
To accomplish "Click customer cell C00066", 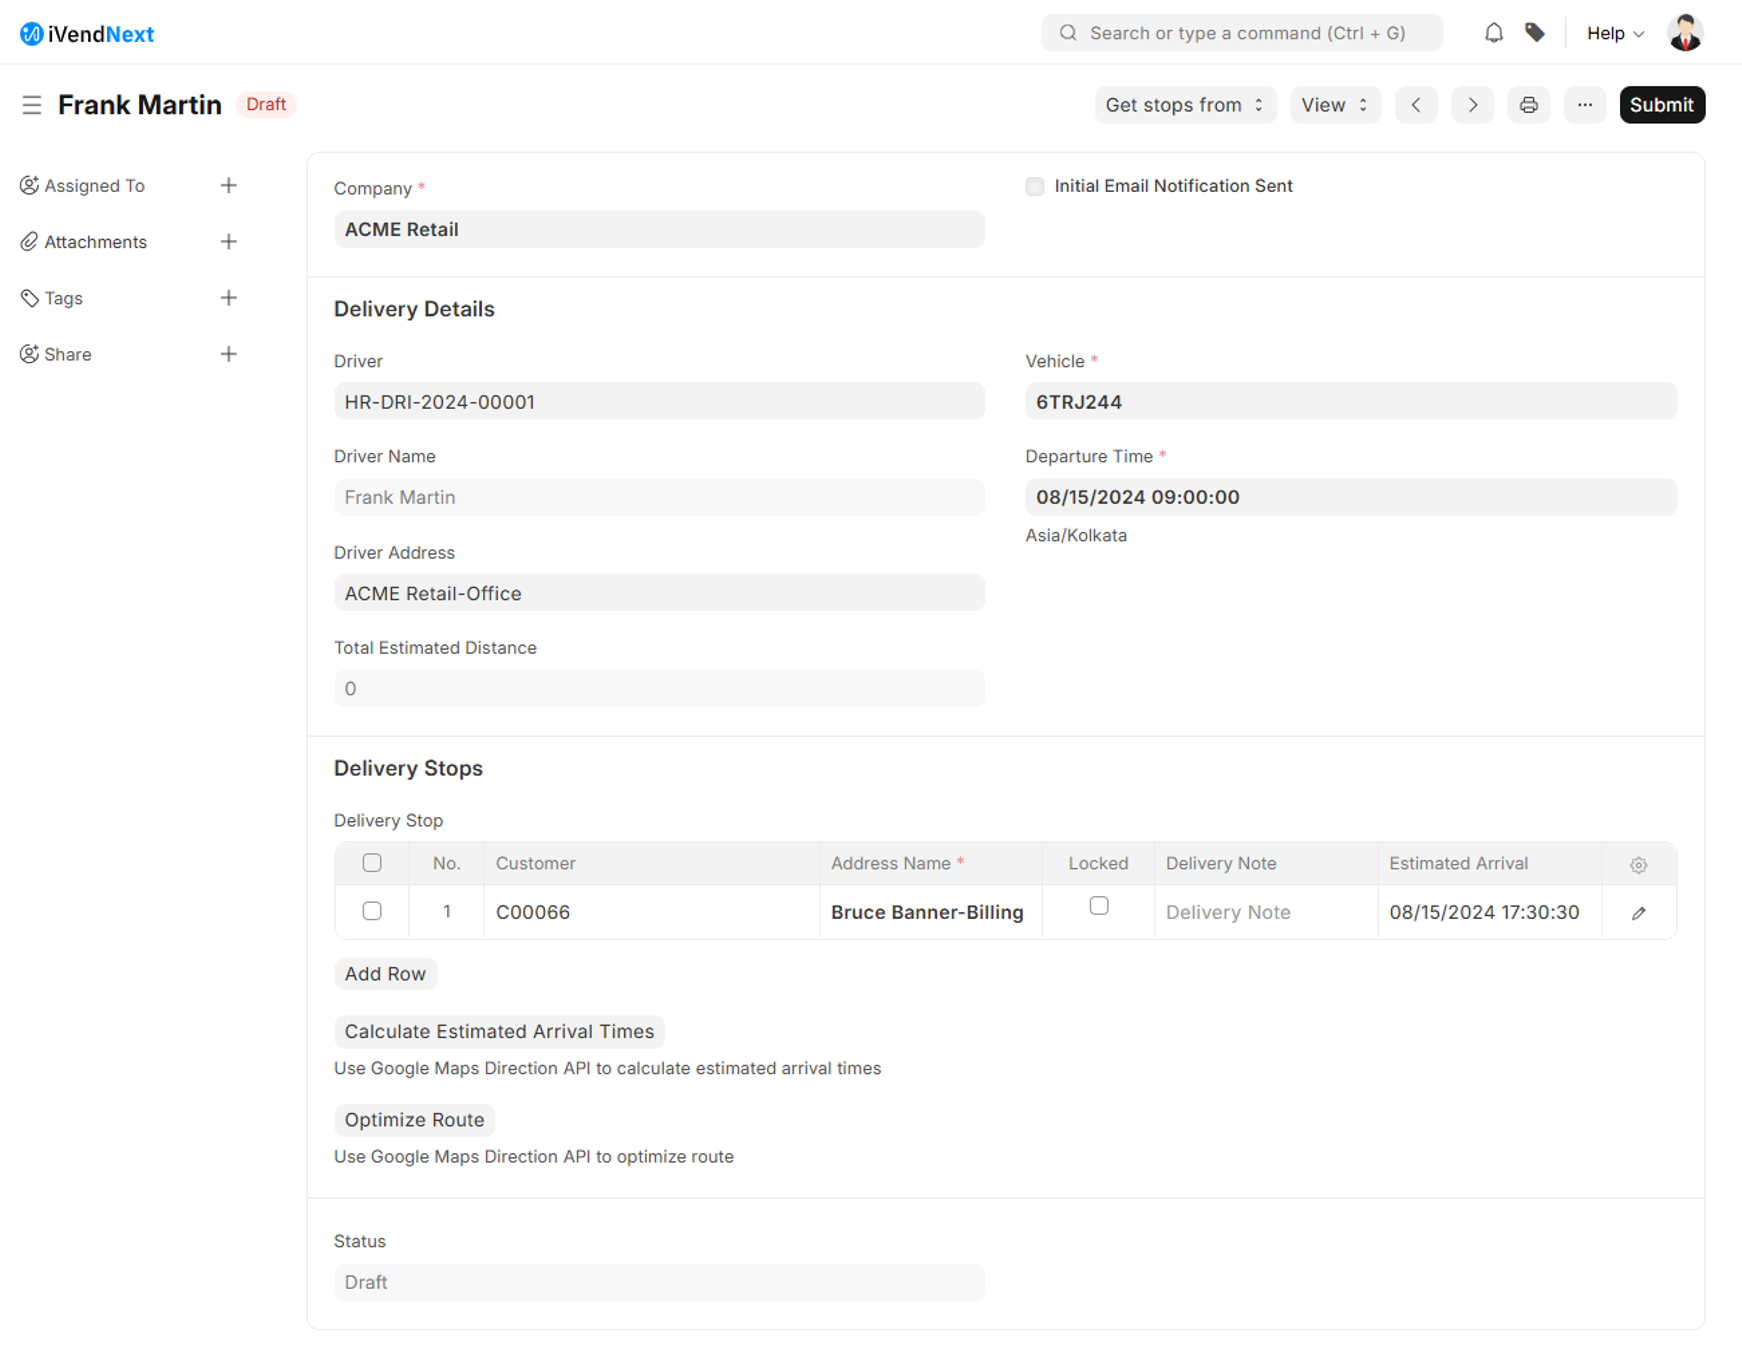I will [x=651, y=913].
